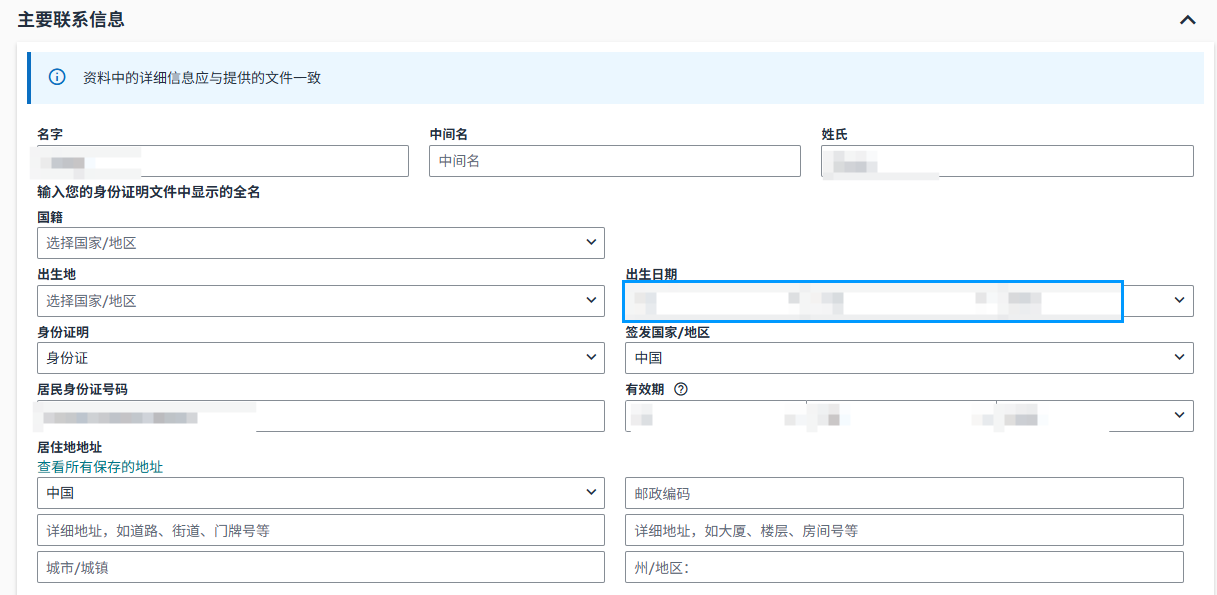Screen dimensions: 1217x595
Task: Click the building address field 详细地址，如大厦、楼层、房间号等
Action: (904, 530)
